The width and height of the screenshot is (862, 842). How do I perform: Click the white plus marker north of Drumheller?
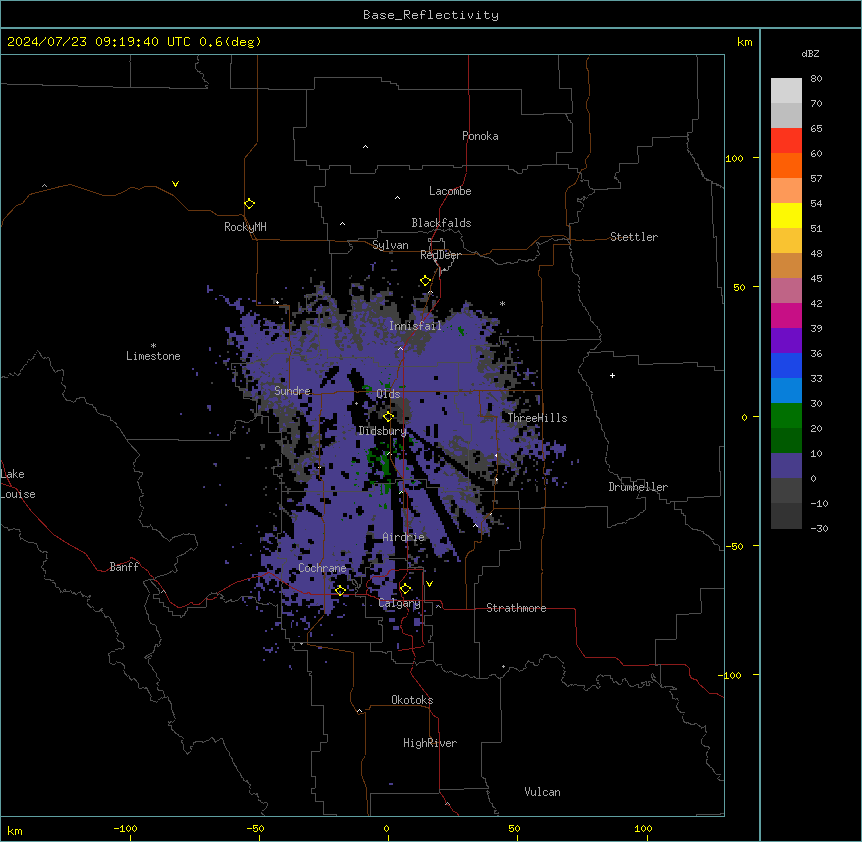pyautogui.click(x=612, y=375)
